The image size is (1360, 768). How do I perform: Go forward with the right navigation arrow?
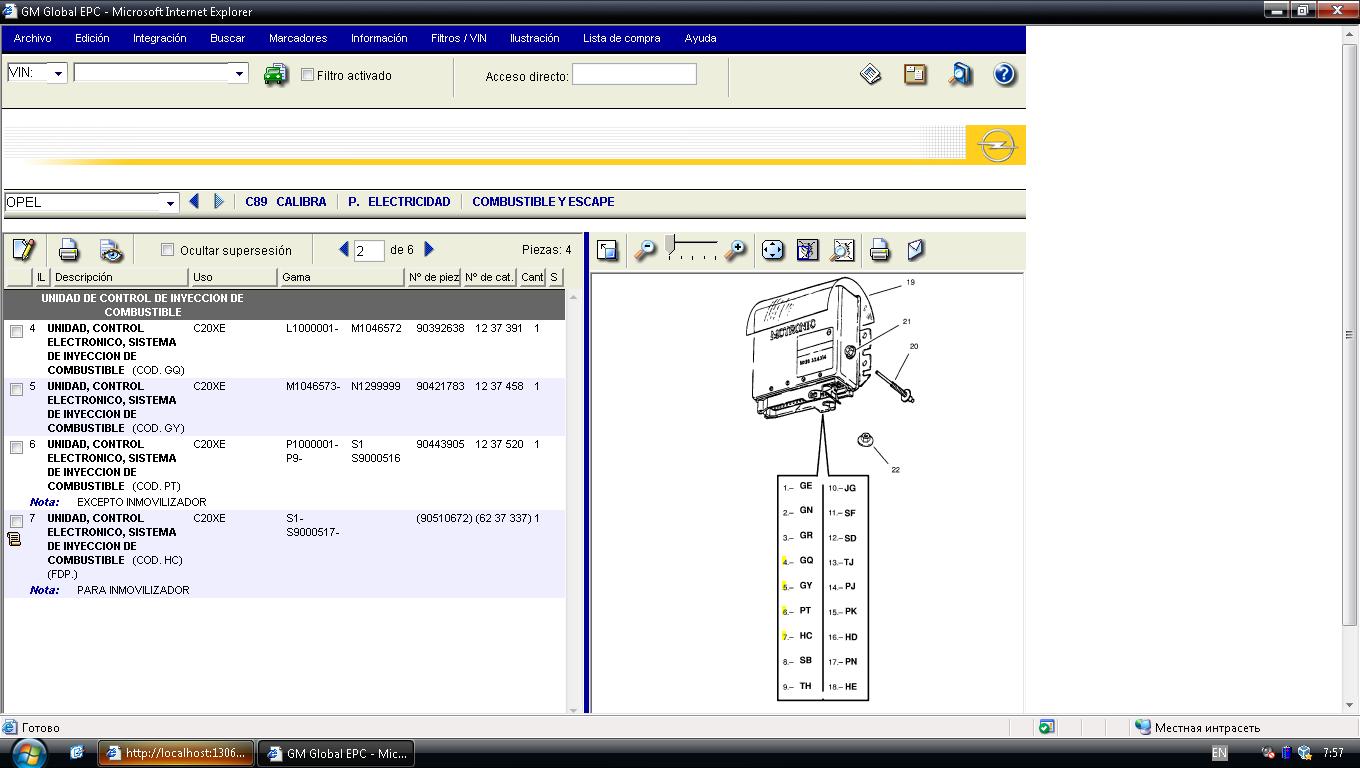click(x=219, y=201)
